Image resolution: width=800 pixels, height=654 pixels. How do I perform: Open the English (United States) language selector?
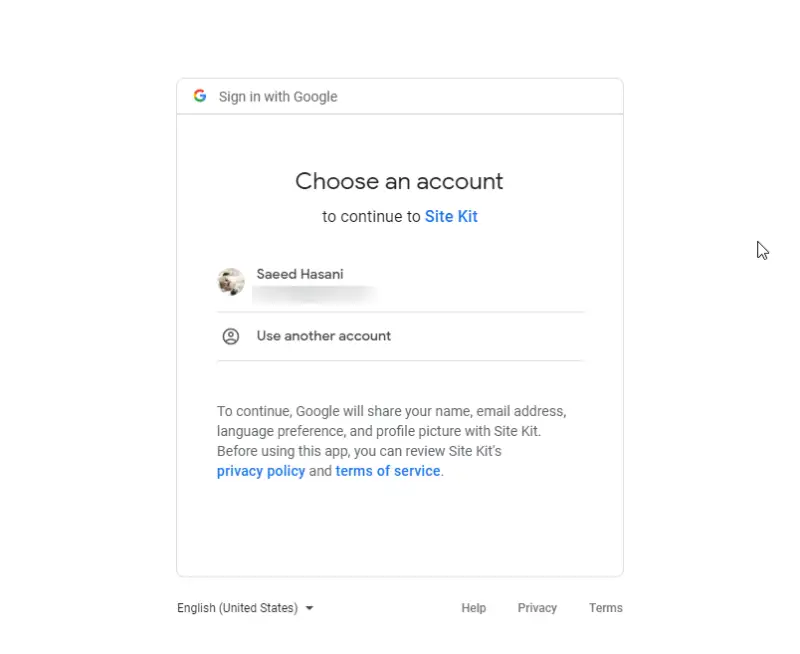point(238,608)
